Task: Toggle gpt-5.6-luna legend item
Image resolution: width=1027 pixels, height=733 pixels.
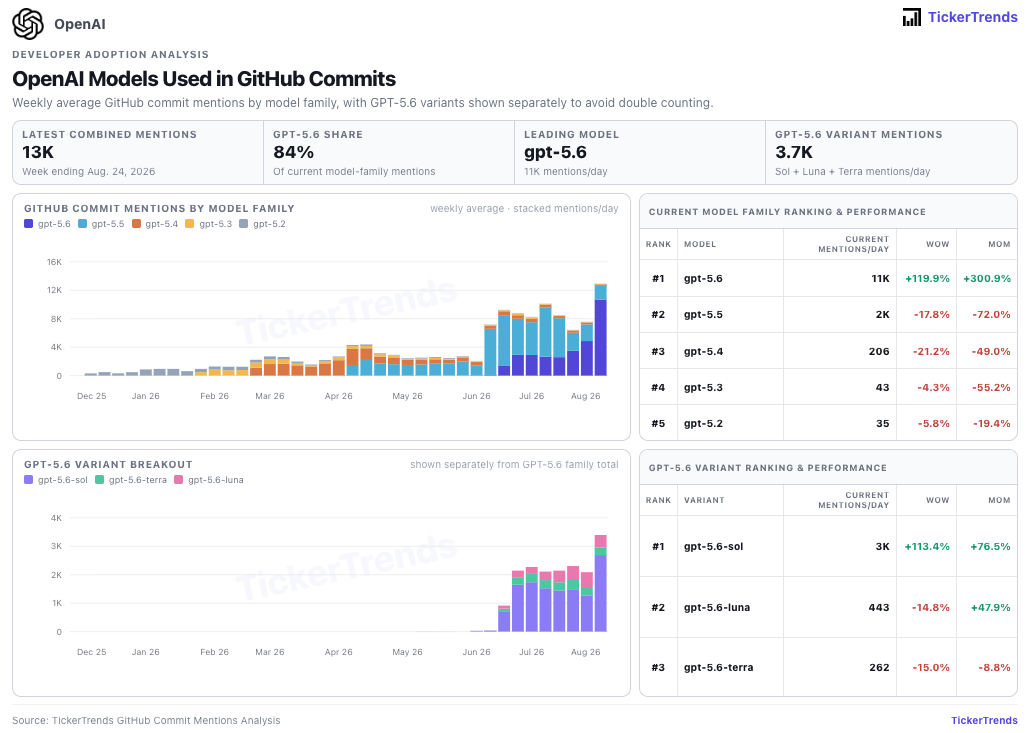Action: coord(208,480)
